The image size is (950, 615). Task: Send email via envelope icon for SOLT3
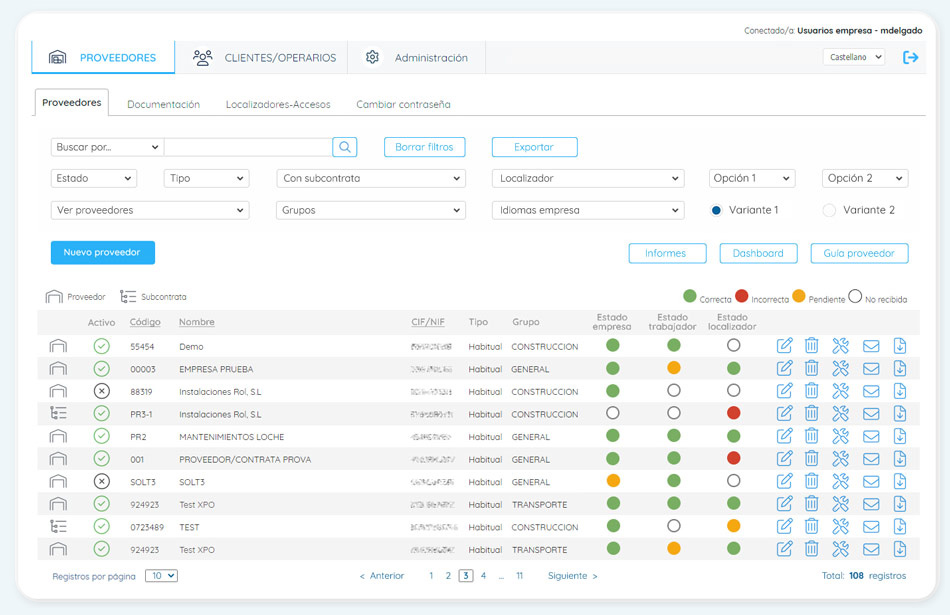tap(871, 482)
